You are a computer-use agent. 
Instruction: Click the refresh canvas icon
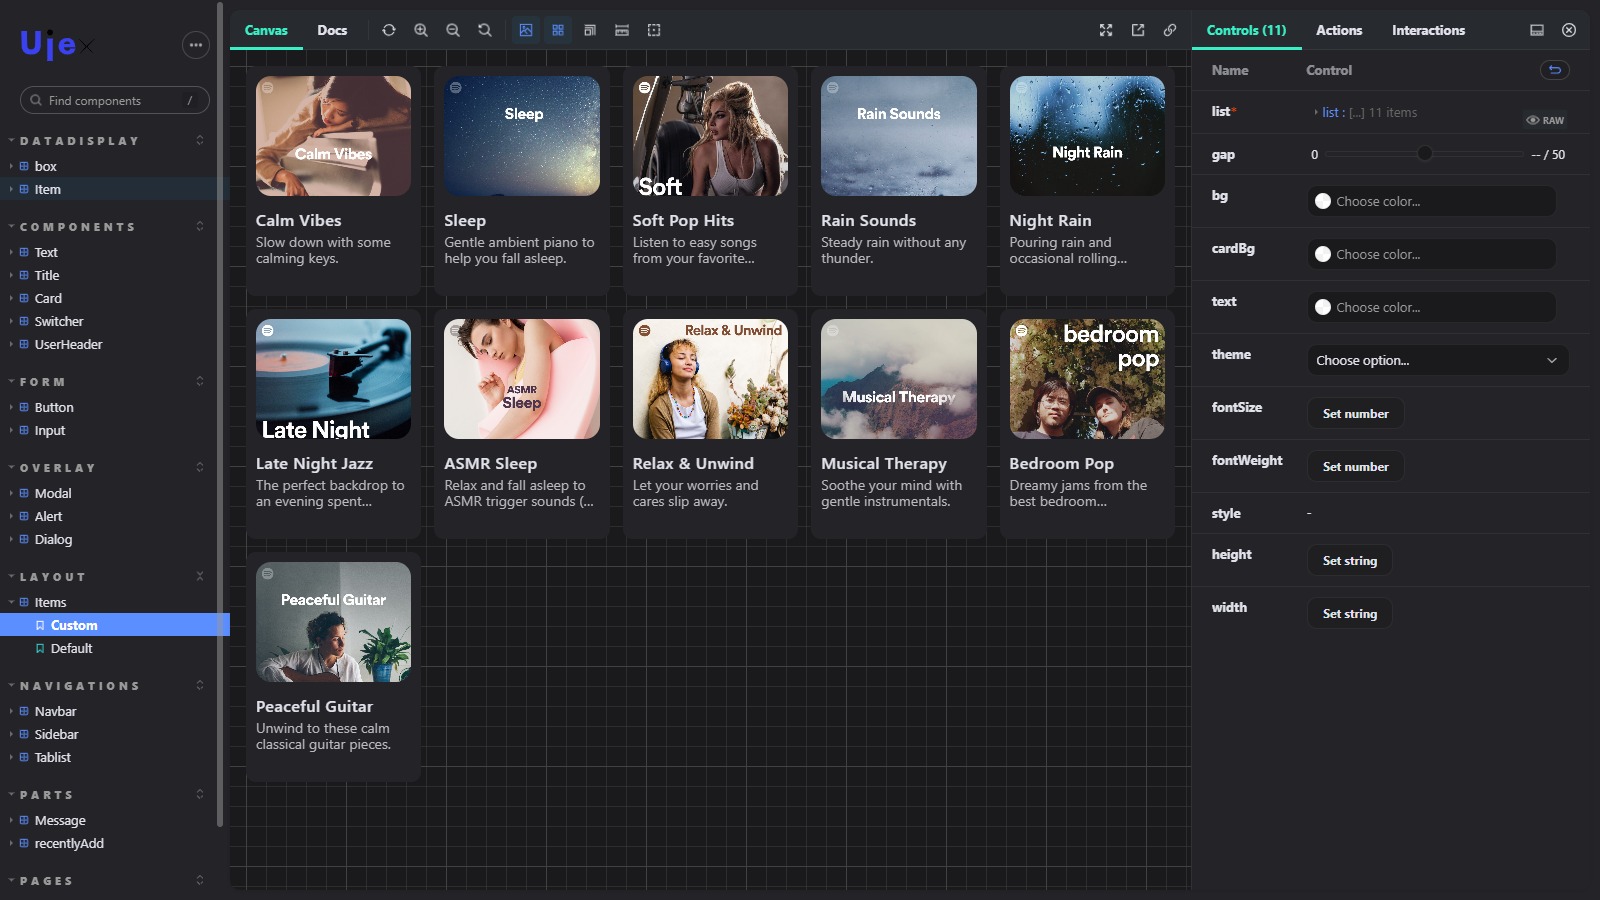pyautogui.click(x=389, y=30)
